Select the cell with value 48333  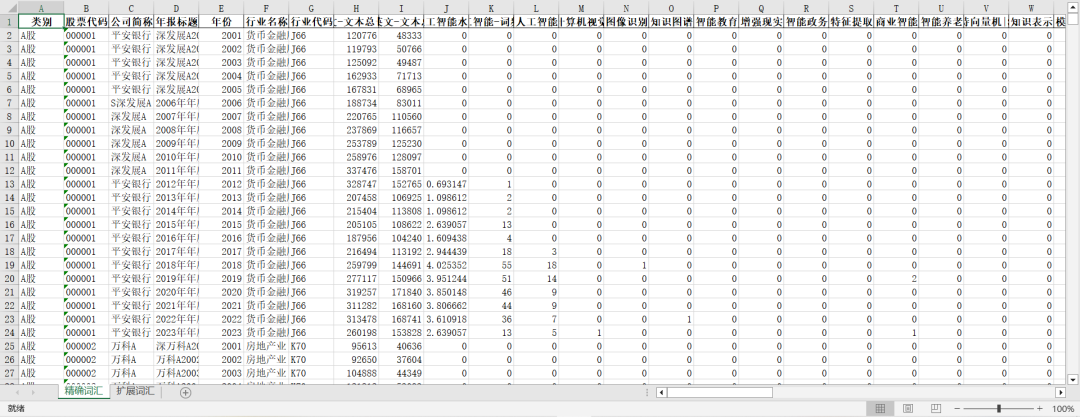pos(402,35)
